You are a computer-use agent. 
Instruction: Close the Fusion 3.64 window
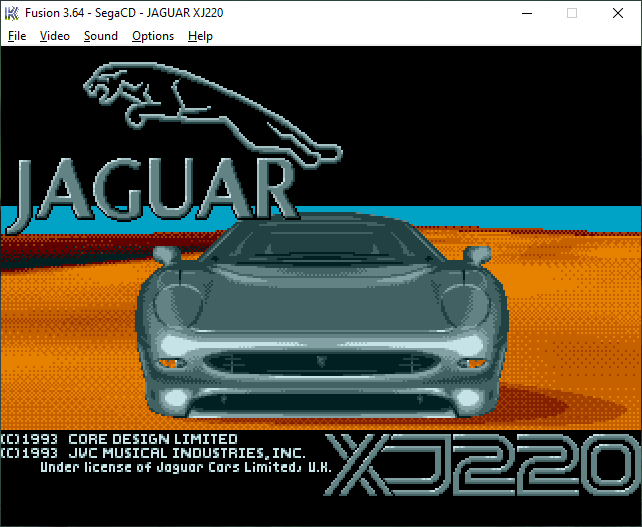coord(618,13)
